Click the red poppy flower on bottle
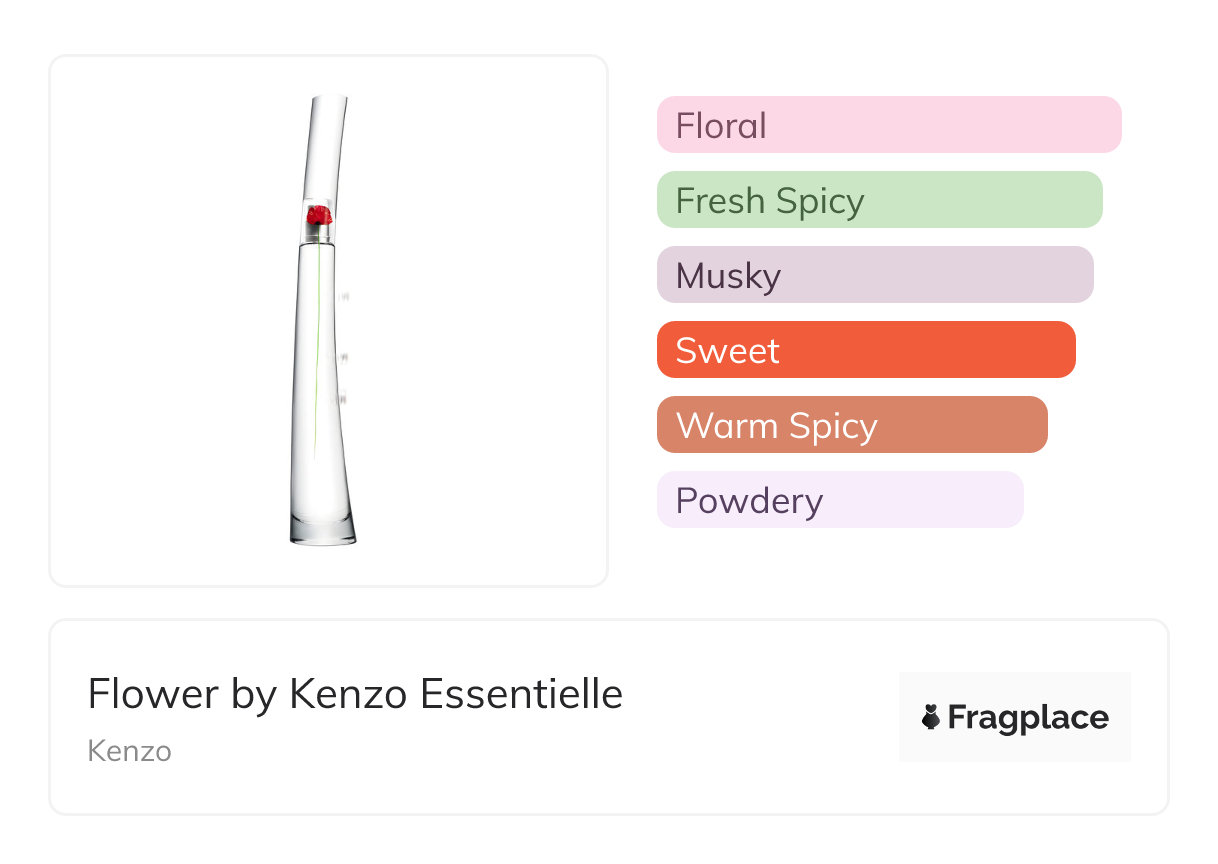Image resolution: width=1218 pixels, height=864 pixels. [x=319, y=215]
